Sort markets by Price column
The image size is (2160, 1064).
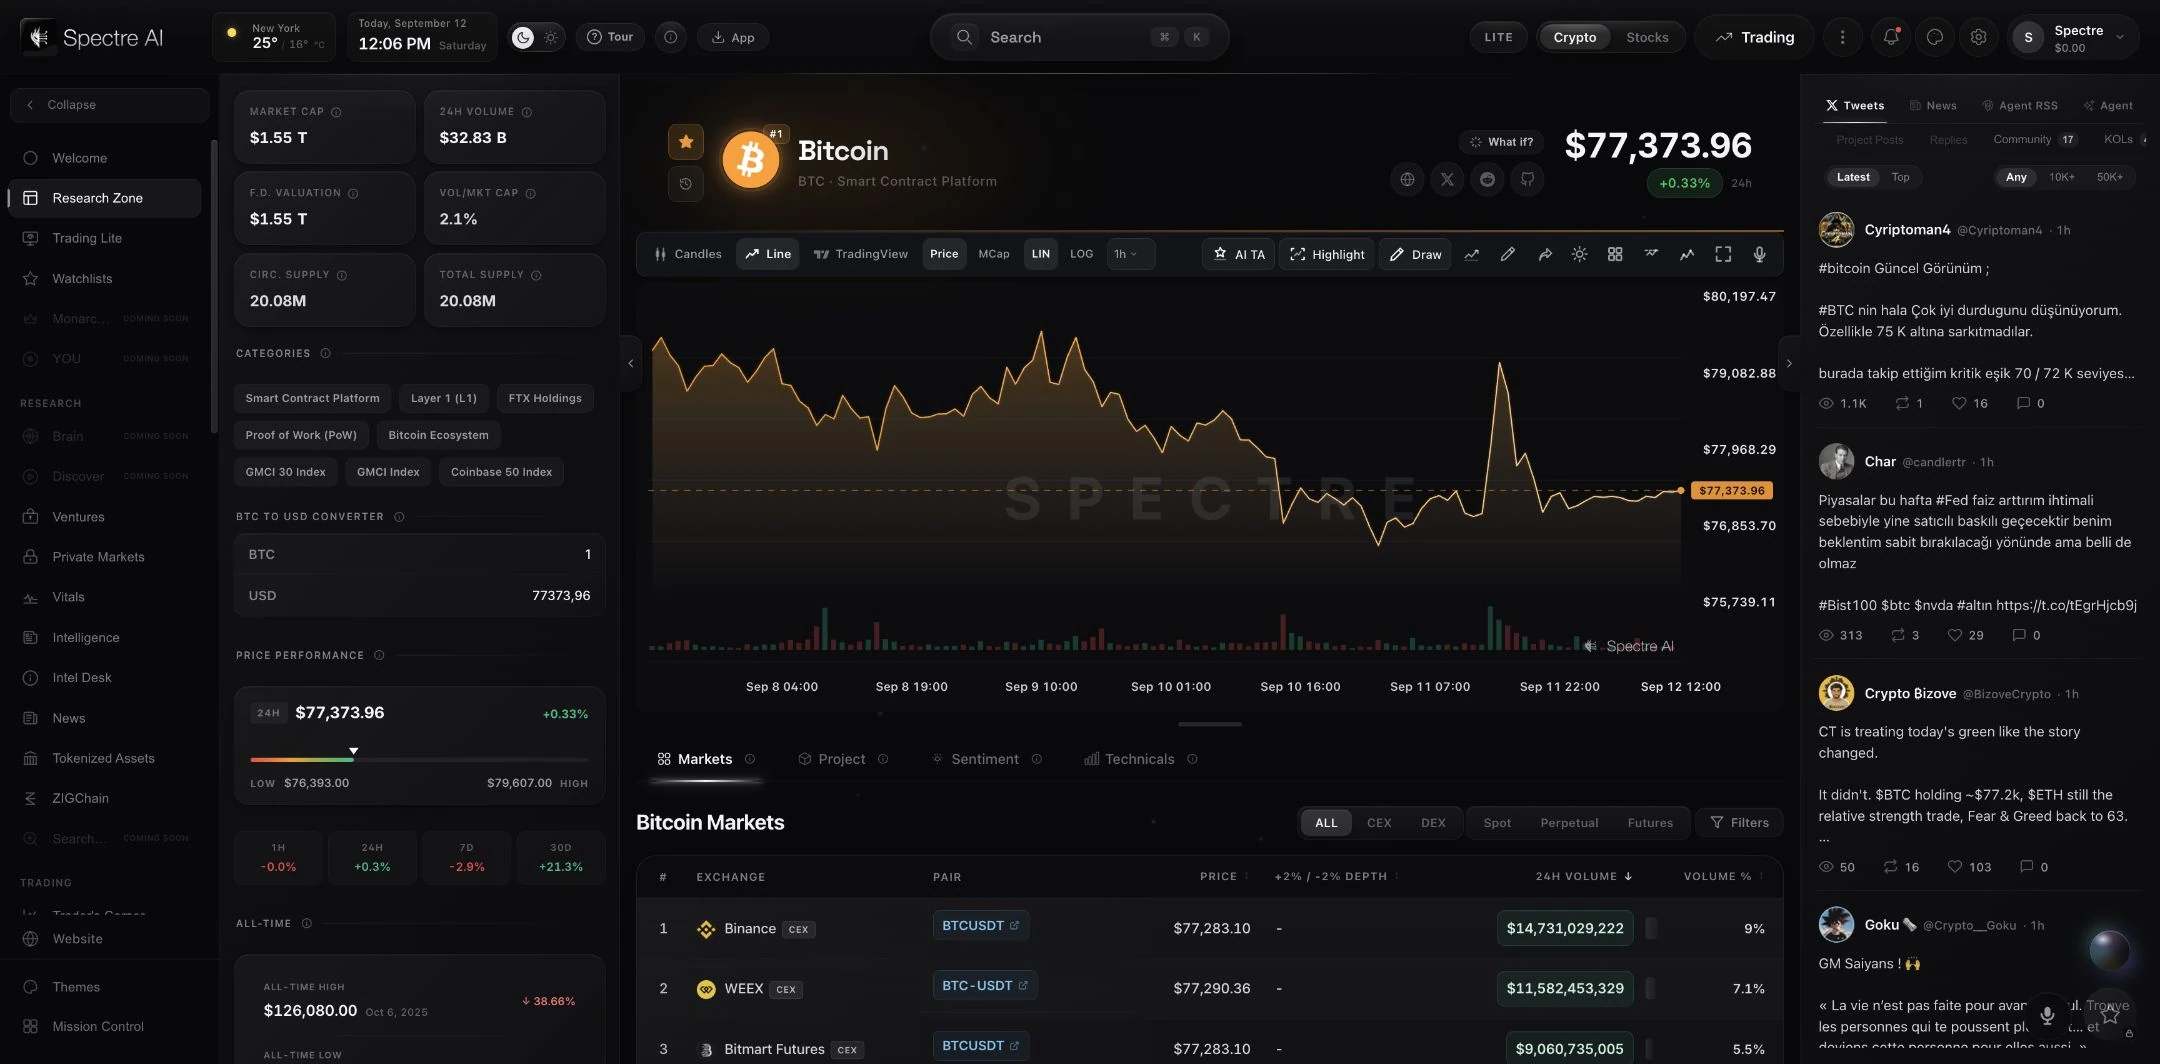pyautogui.click(x=1224, y=877)
